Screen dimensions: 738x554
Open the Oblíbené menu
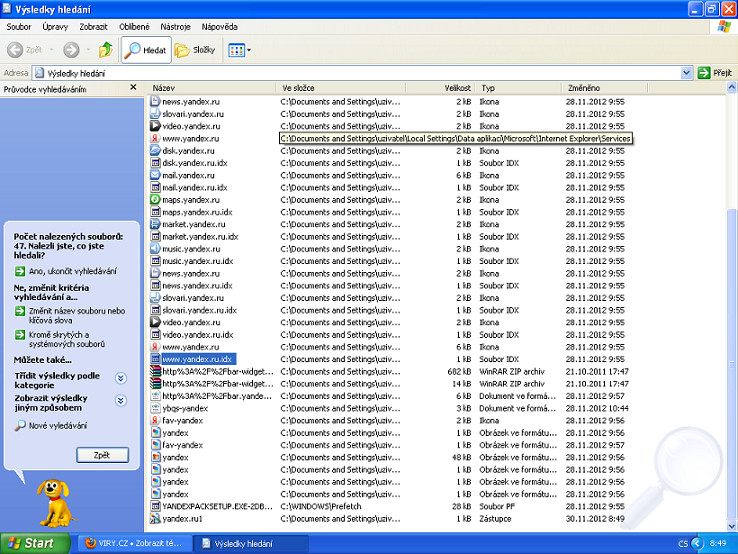(134, 27)
